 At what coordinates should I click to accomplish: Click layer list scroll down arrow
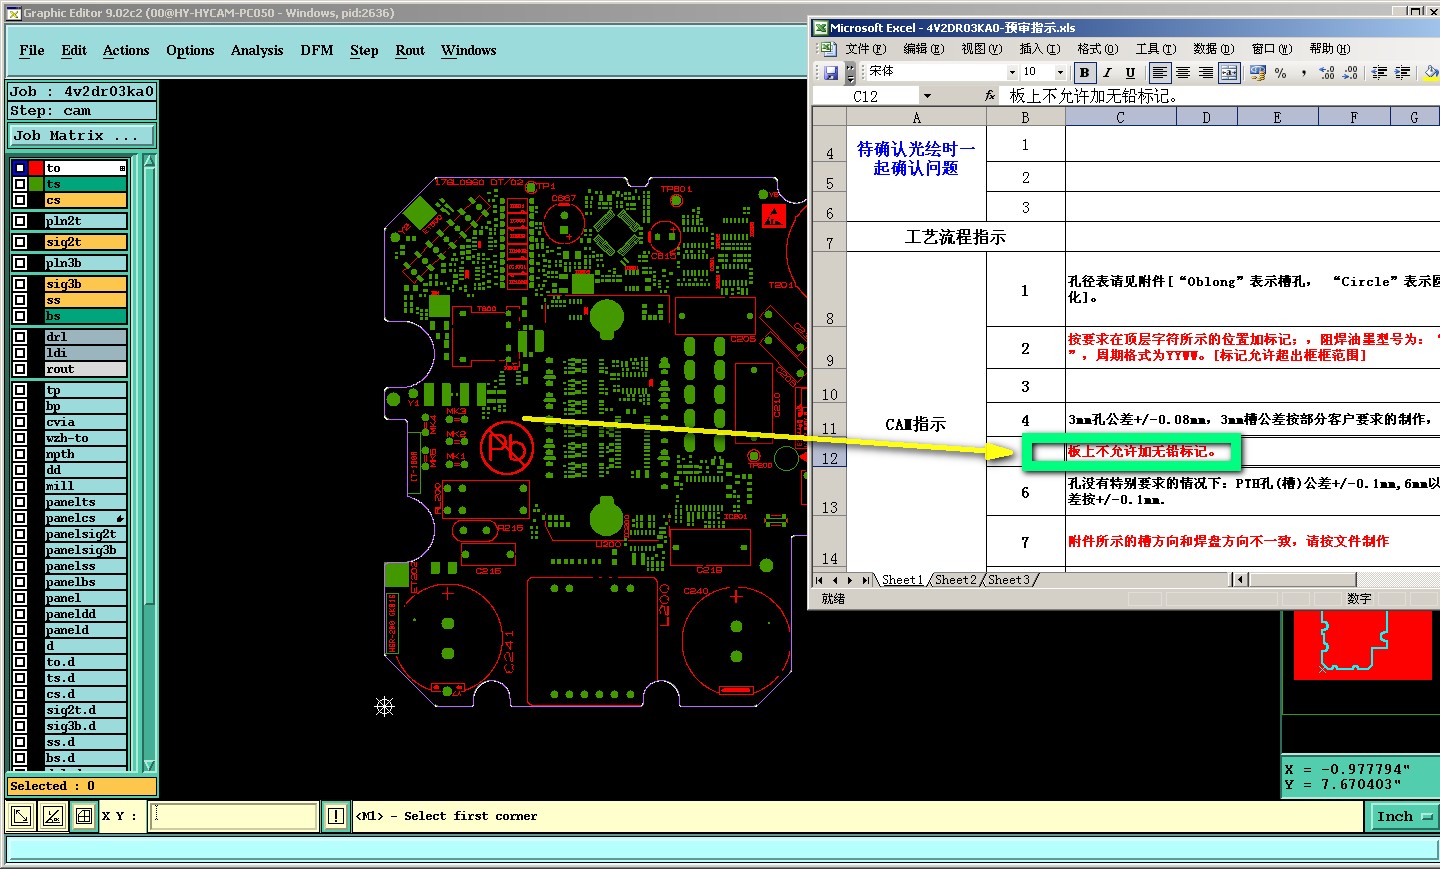pyautogui.click(x=150, y=766)
